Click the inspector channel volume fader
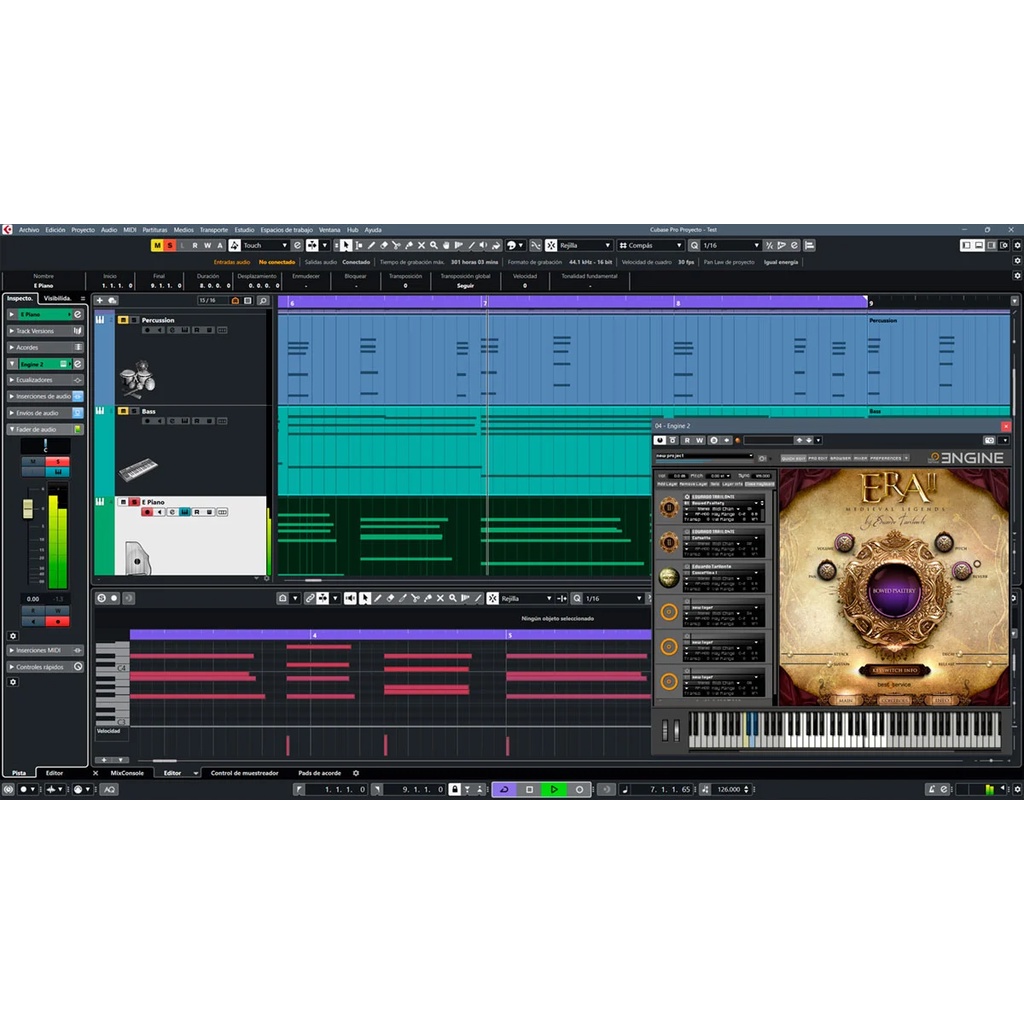 pos(28,508)
